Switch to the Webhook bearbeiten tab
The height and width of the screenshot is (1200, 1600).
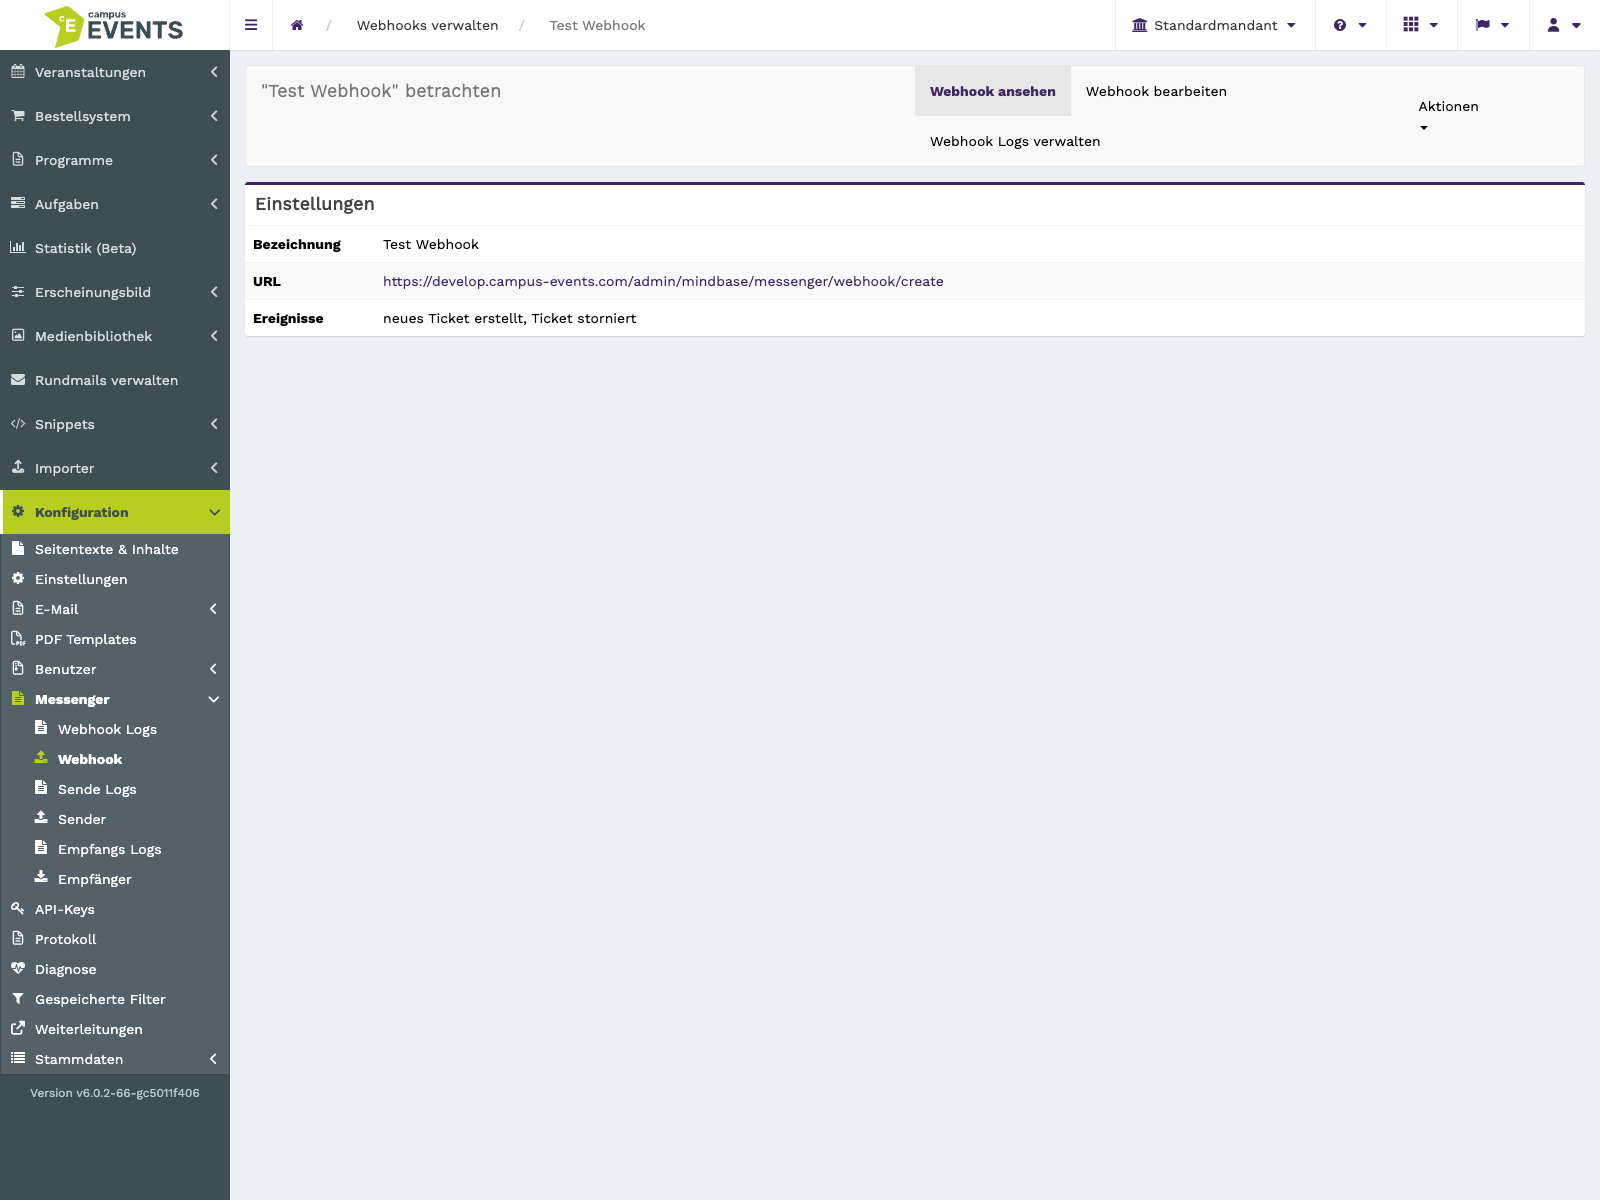coord(1156,91)
